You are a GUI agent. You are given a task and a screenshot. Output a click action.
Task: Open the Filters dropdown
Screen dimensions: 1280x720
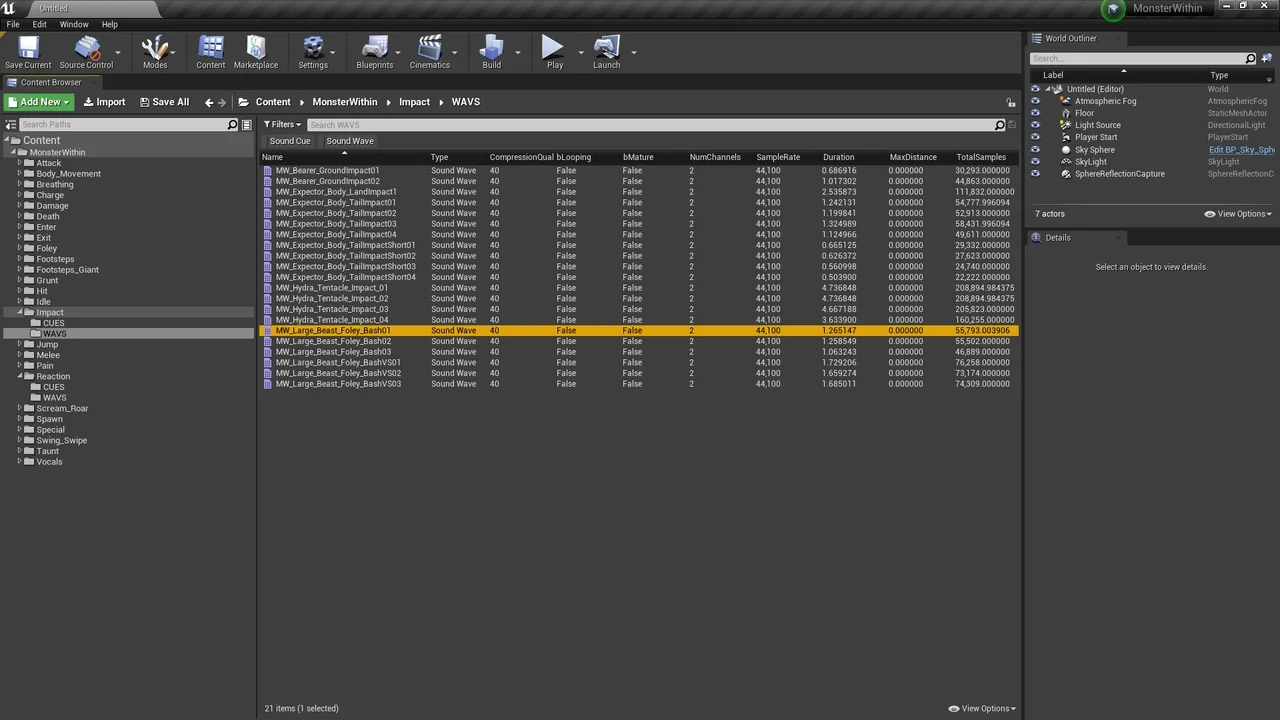coord(282,125)
